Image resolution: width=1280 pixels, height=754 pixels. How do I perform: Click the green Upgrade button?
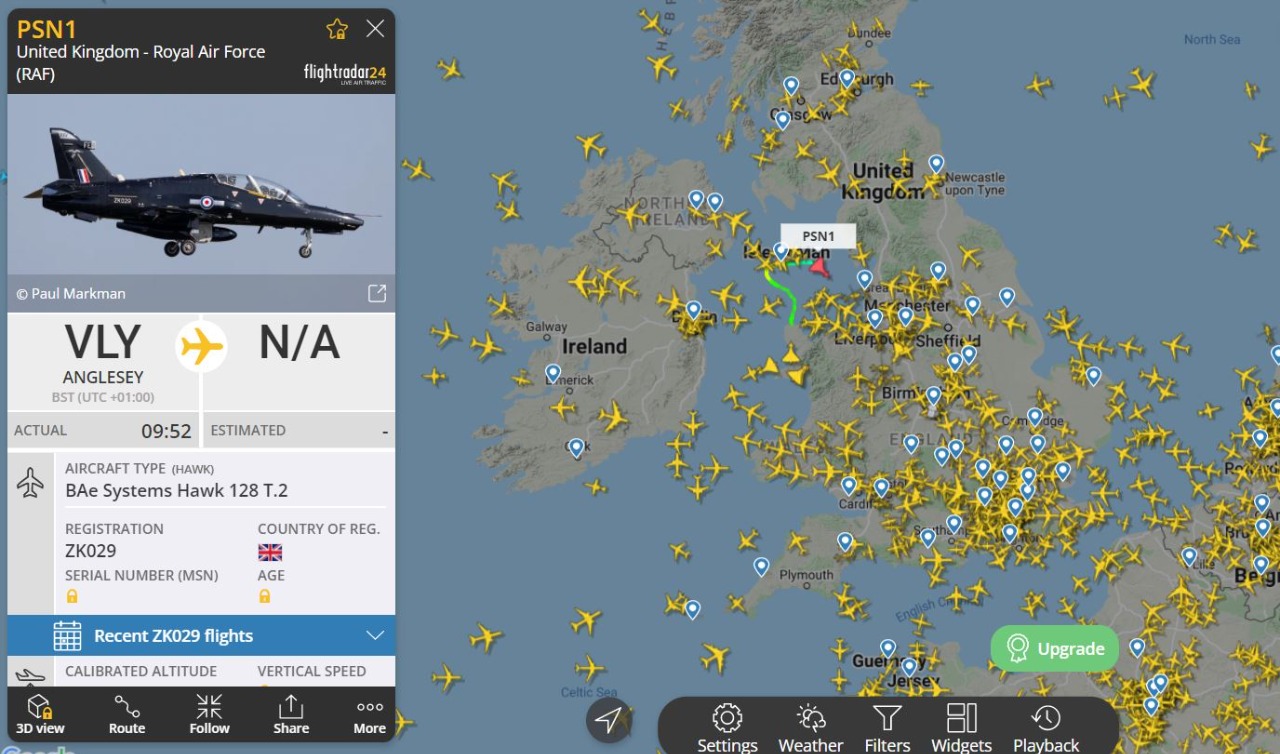[1055, 649]
